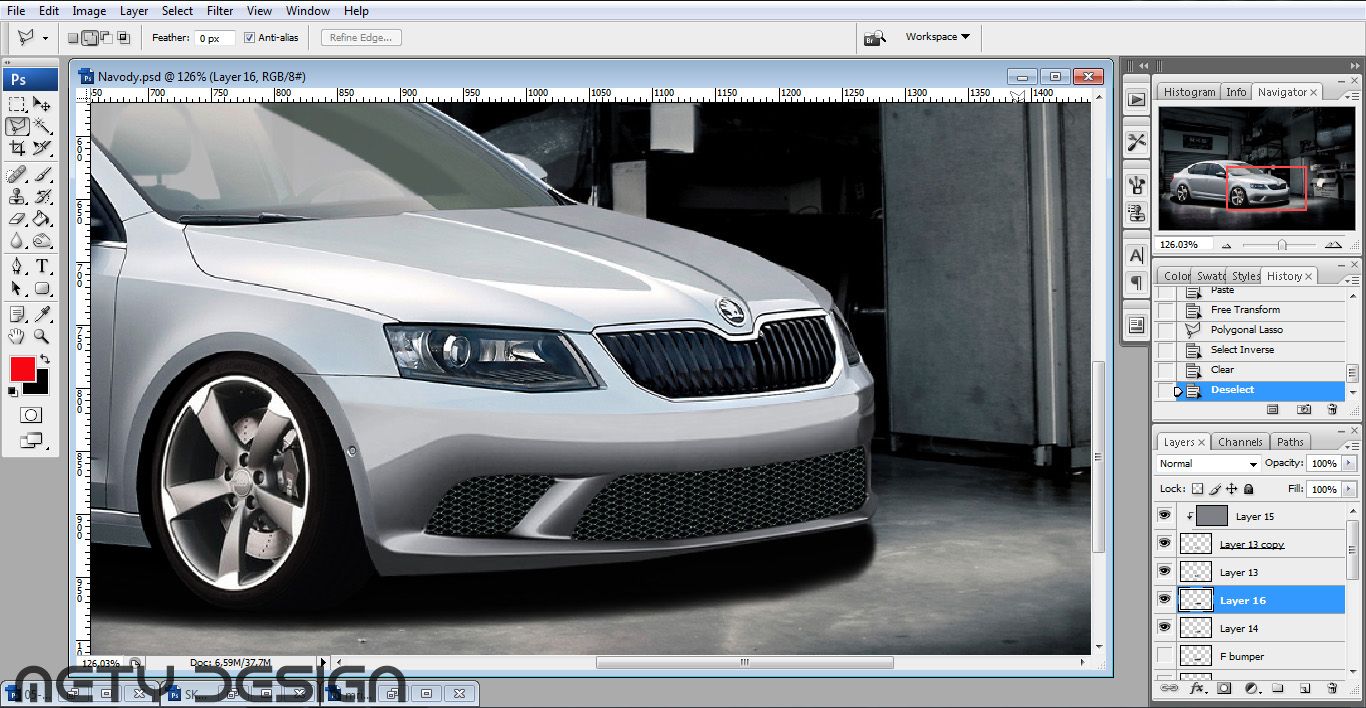
Task: Toggle lock transparent pixels
Action: click(x=1198, y=489)
